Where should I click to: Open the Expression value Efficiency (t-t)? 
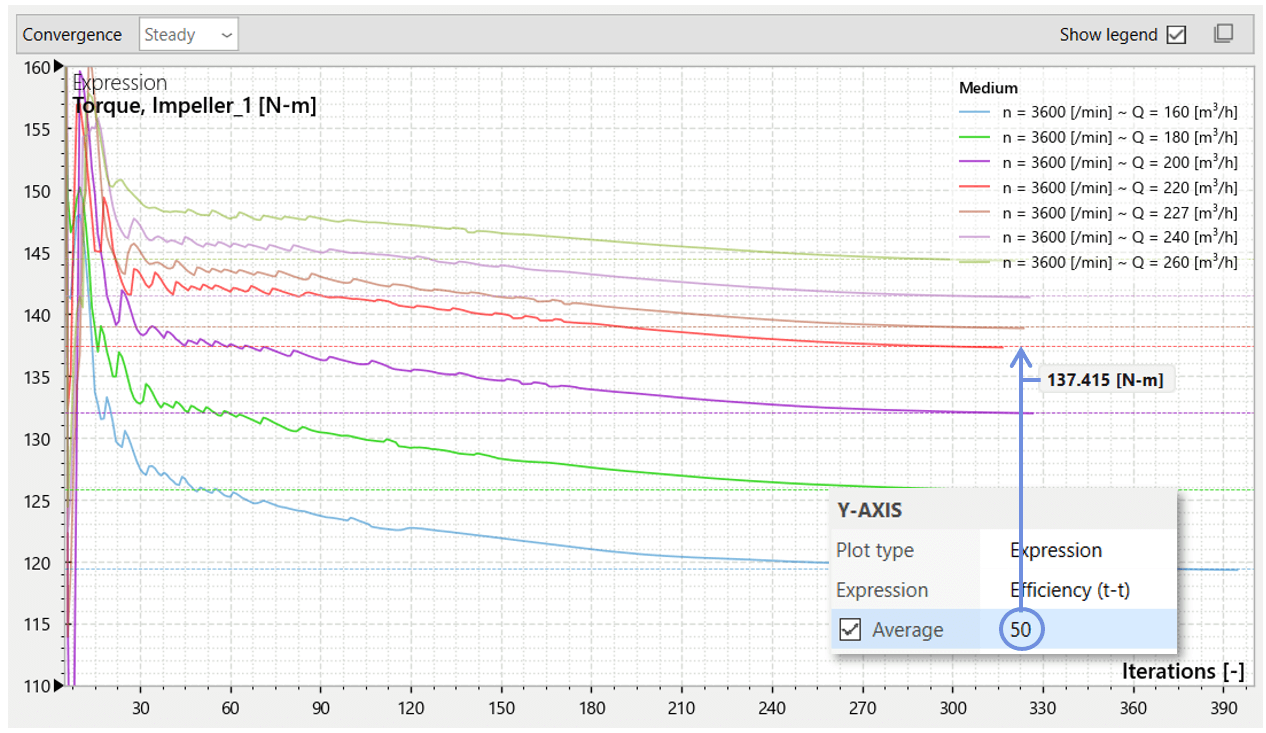point(1070,590)
